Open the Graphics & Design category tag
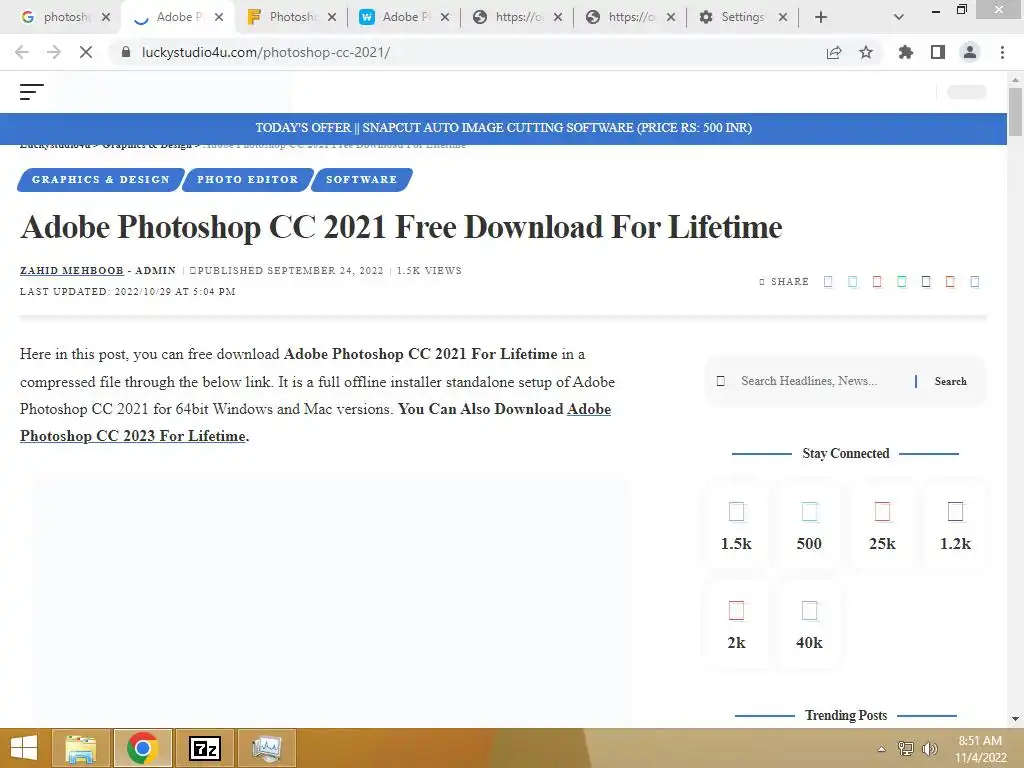Screen dimensions: 1024x768 click(x=101, y=180)
